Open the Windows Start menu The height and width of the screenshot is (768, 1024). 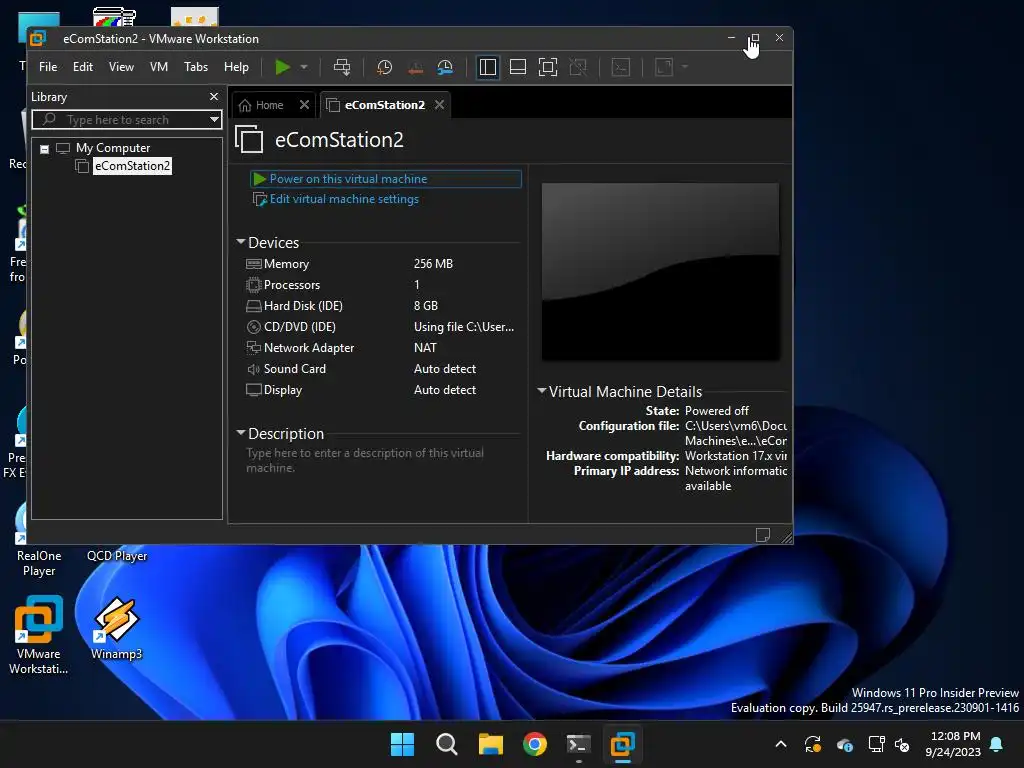(402, 744)
